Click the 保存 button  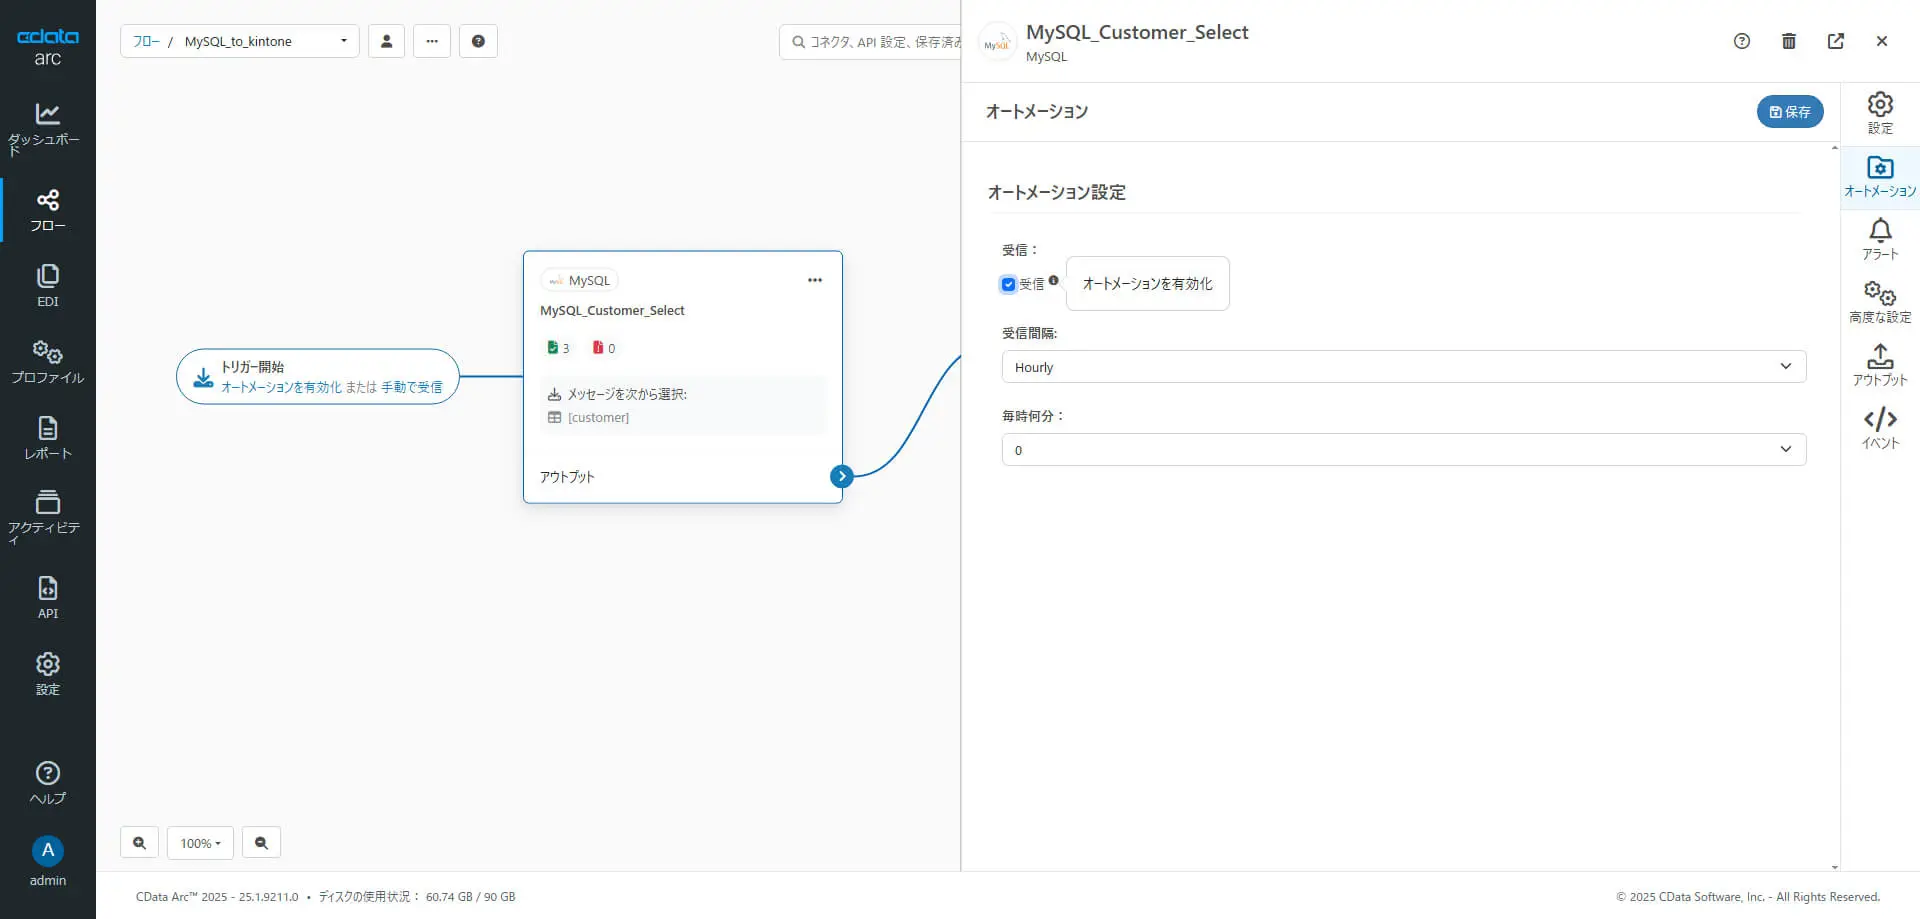pyautogui.click(x=1790, y=112)
